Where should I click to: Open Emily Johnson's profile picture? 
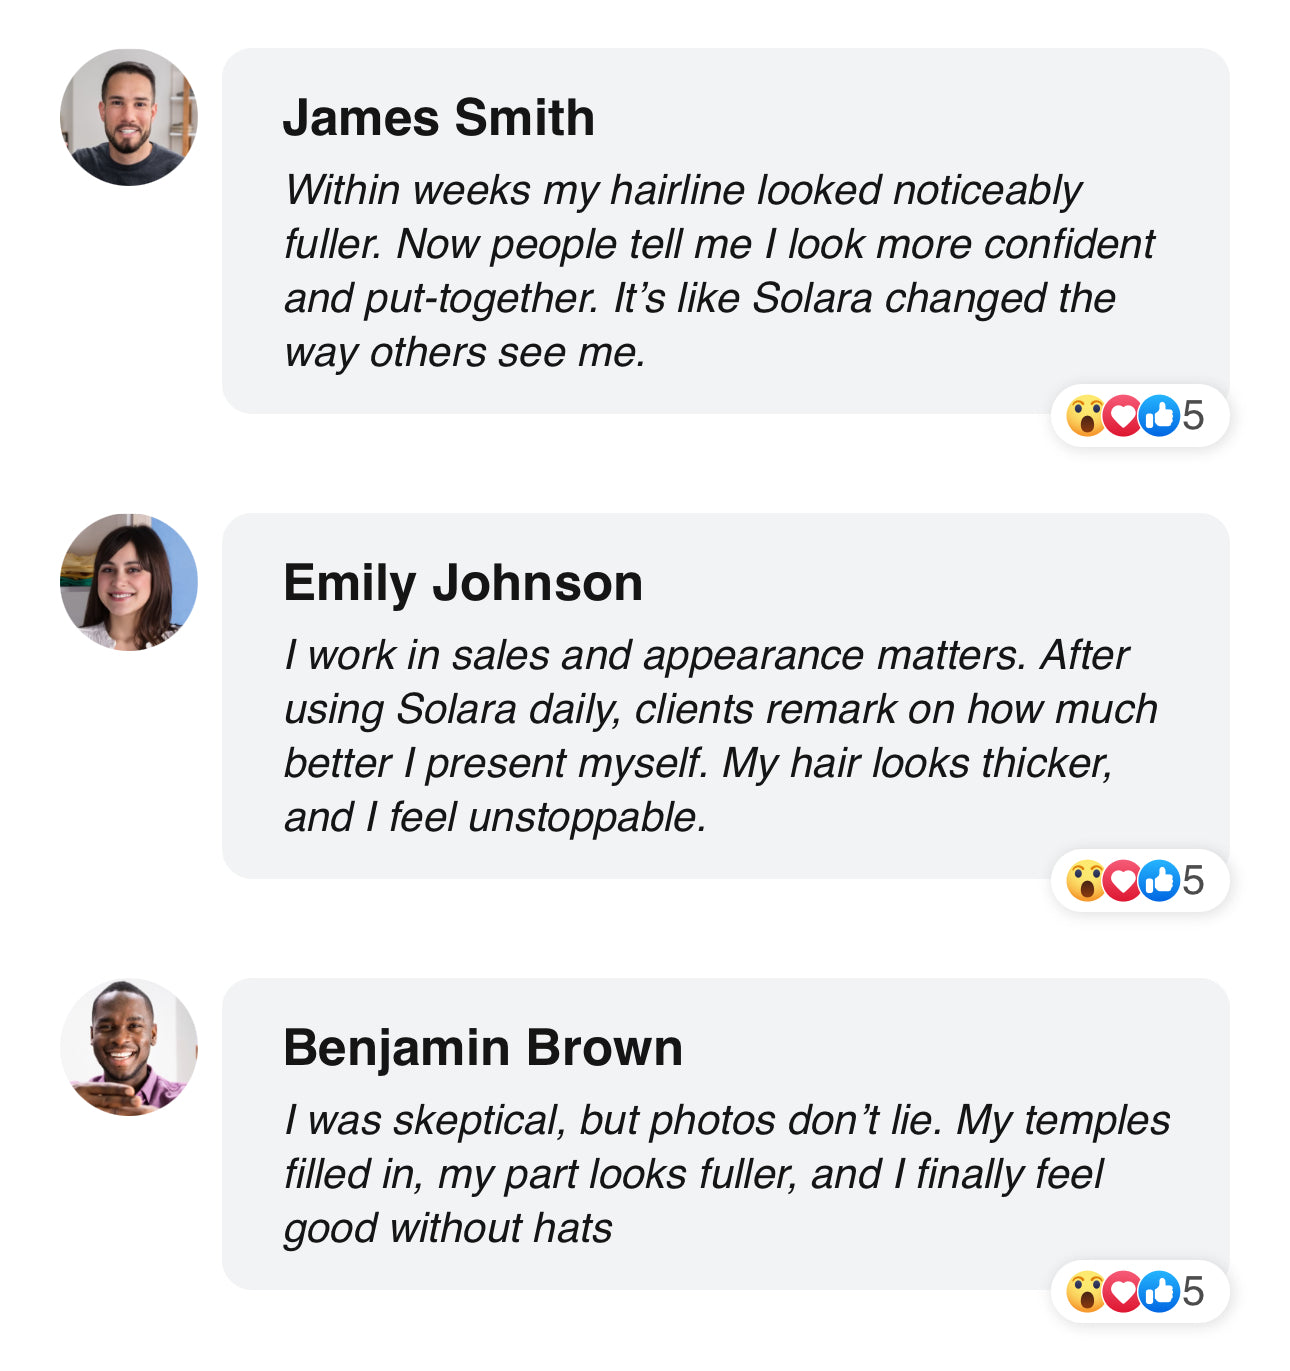129,583
